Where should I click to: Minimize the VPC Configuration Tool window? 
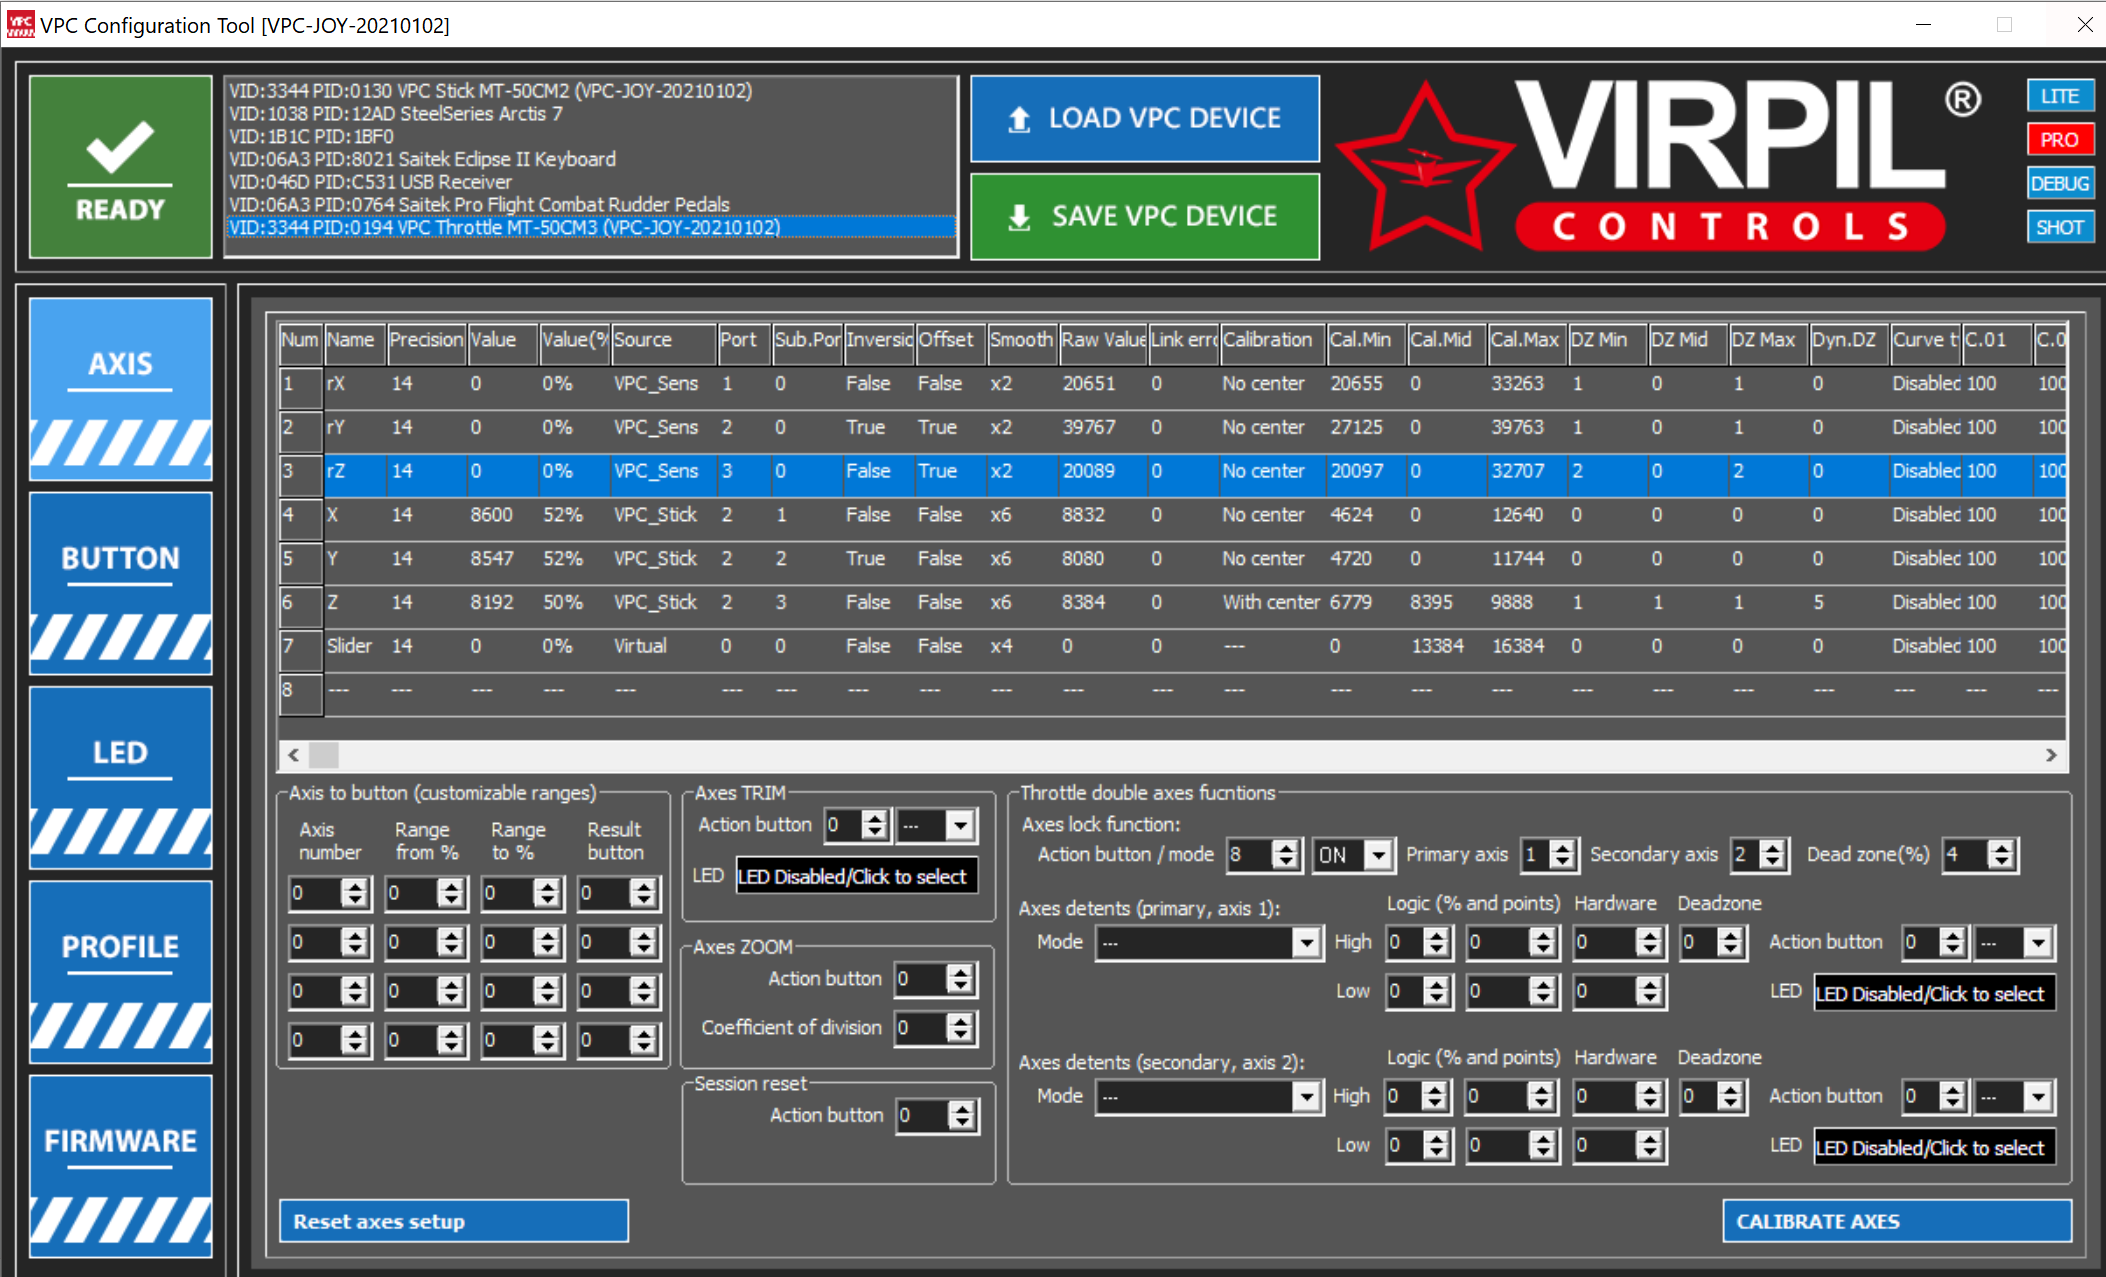[1923, 24]
